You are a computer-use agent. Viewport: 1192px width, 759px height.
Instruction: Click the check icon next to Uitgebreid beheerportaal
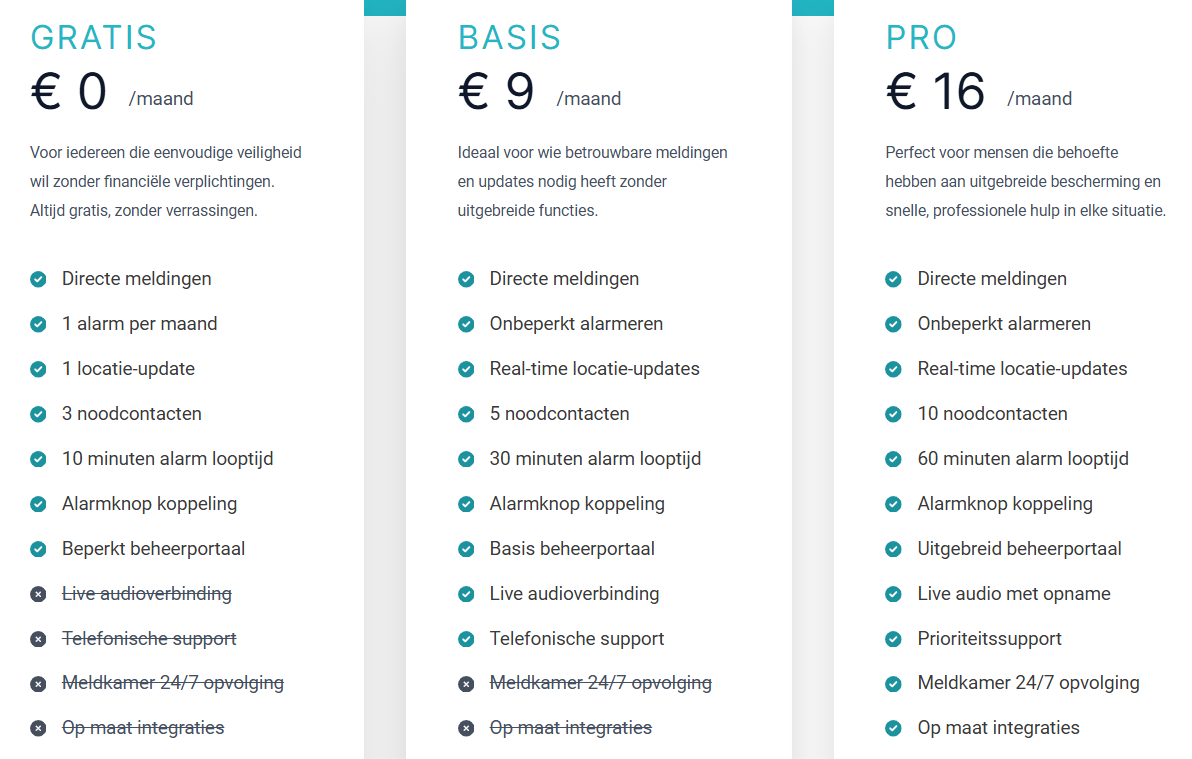894,549
